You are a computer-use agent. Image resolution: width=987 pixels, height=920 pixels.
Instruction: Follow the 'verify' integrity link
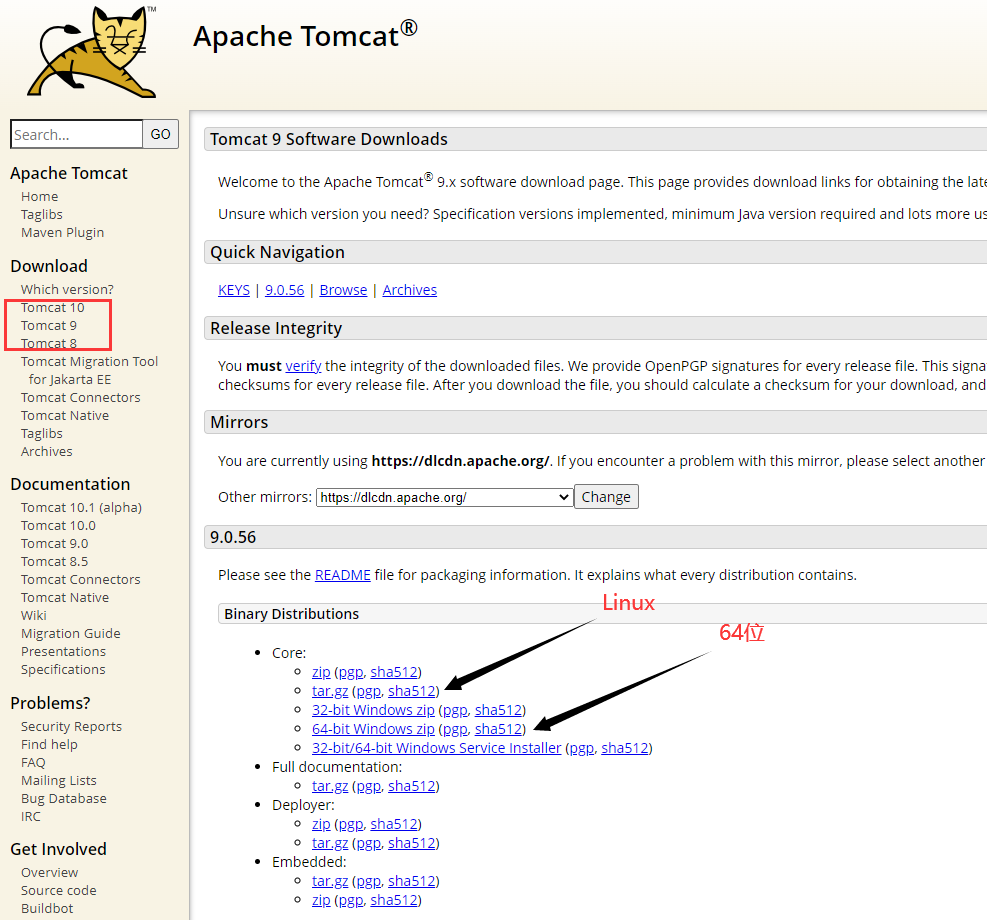[303, 366]
